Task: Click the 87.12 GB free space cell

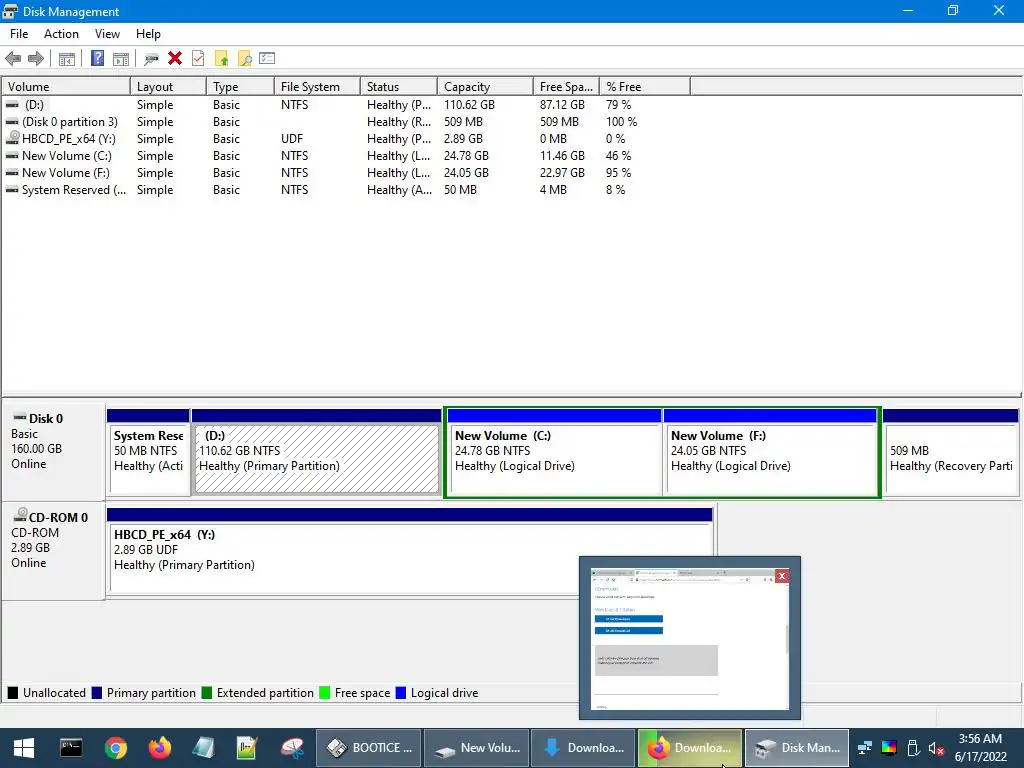Action: click(562, 104)
